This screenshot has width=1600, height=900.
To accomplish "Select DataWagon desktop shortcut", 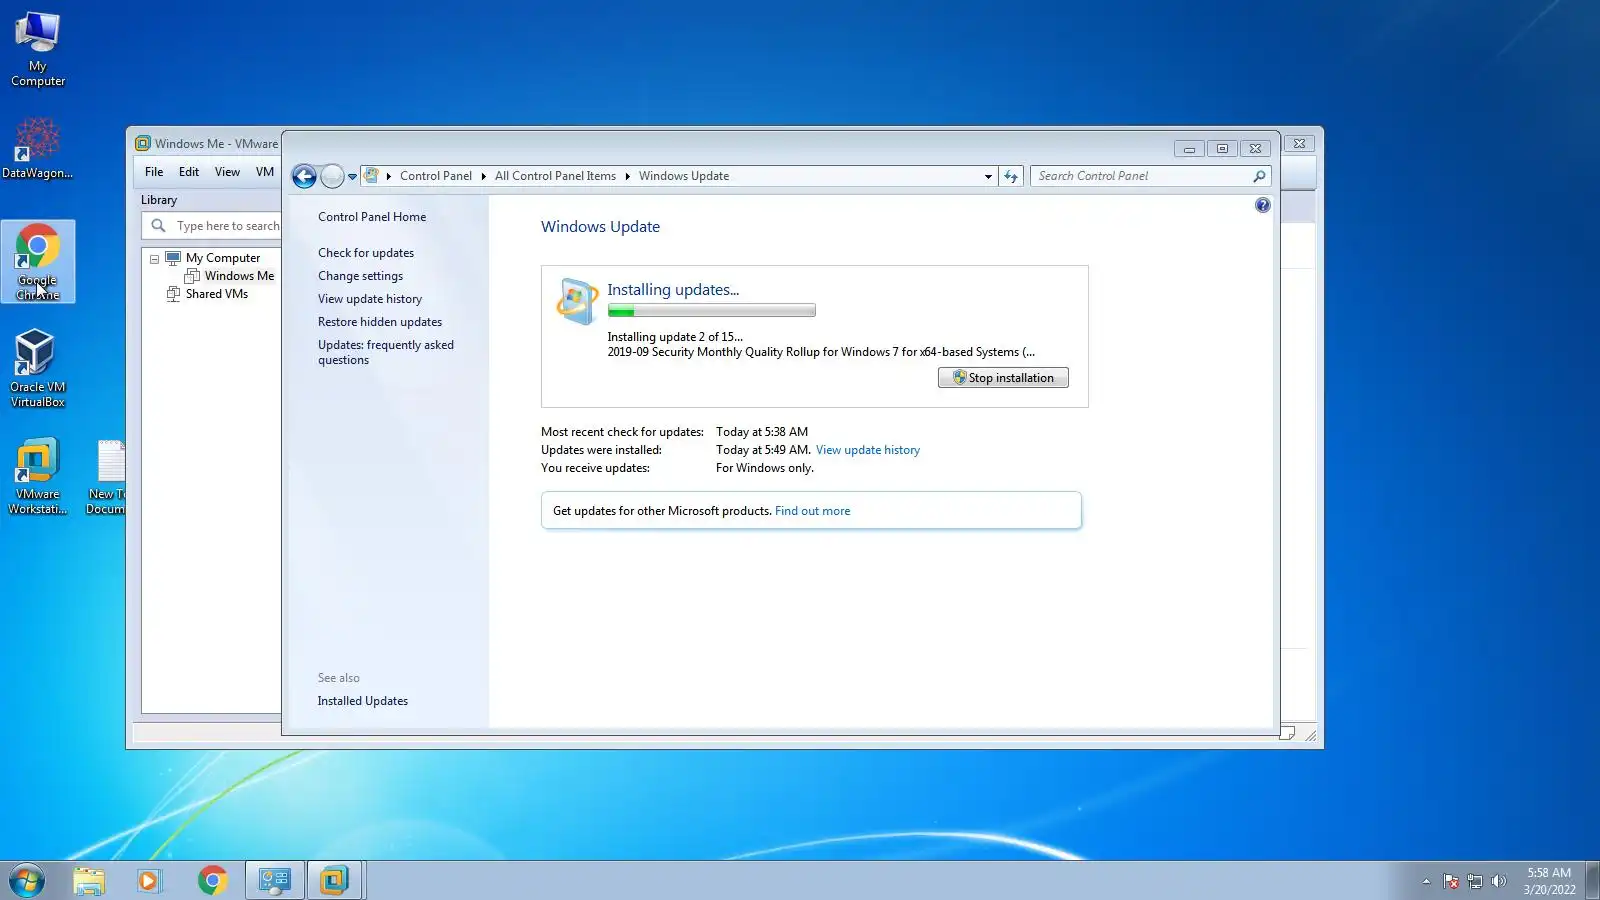I will (38, 148).
